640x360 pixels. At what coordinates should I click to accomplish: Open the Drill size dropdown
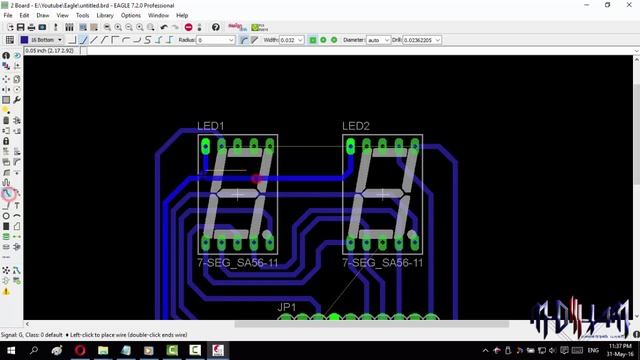tap(438, 40)
